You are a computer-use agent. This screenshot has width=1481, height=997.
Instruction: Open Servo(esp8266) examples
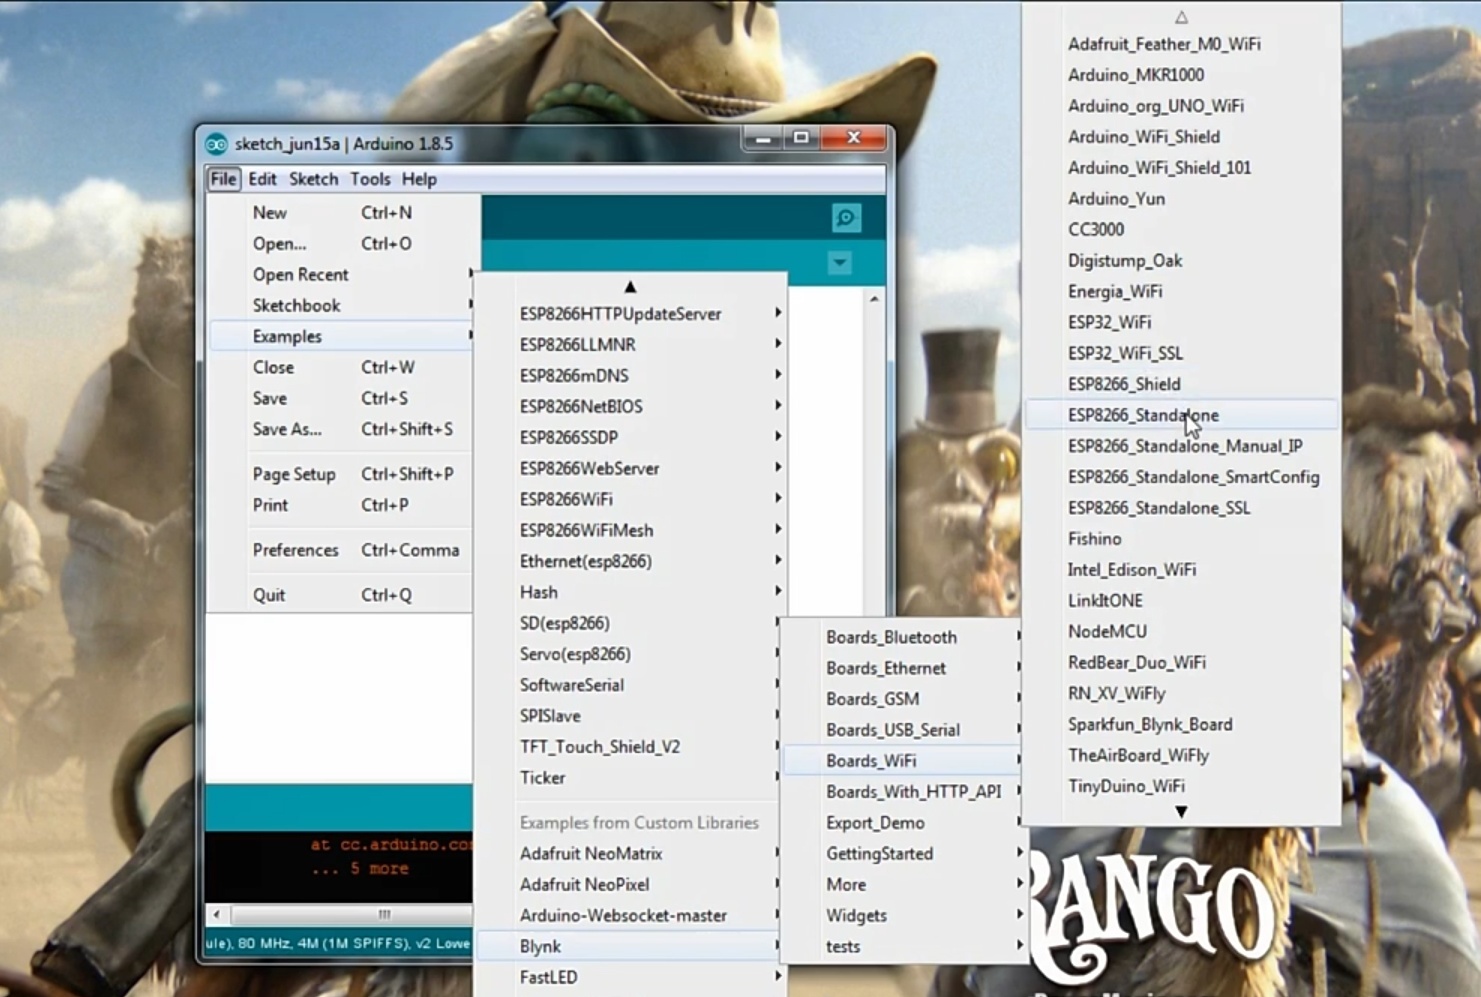pos(628,654)
